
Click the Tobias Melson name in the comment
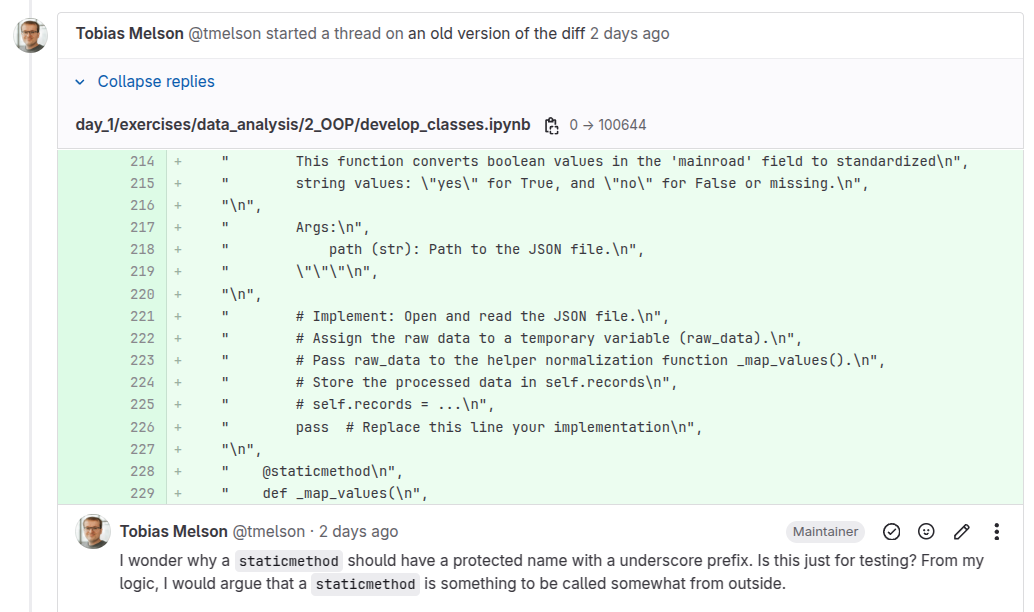173,532
